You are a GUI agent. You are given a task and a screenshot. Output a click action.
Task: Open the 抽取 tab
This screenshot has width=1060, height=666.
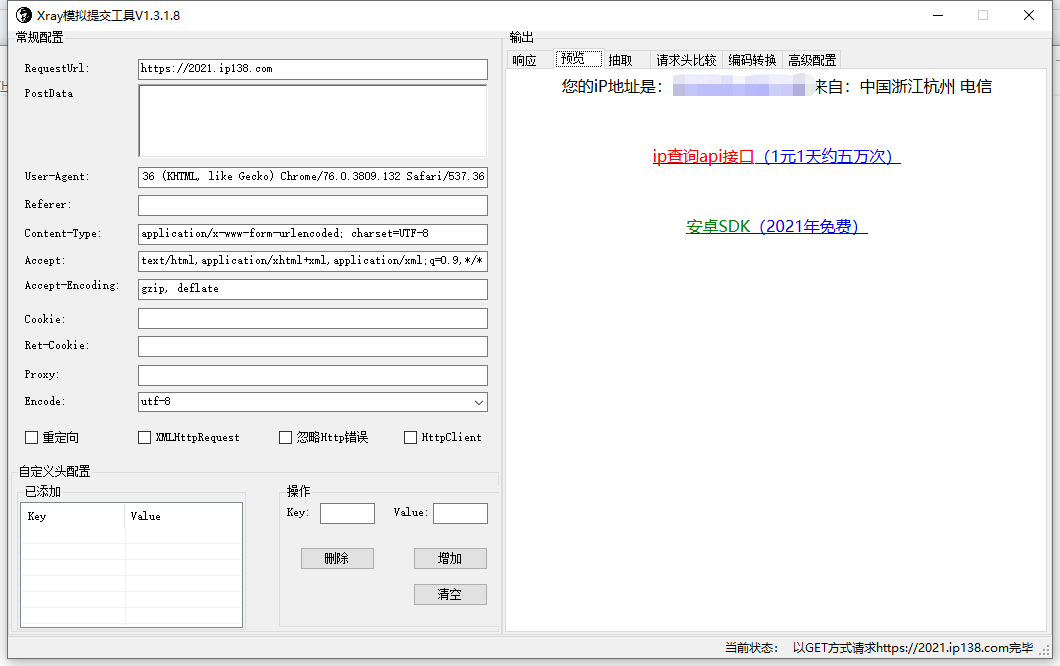(620, 60)
